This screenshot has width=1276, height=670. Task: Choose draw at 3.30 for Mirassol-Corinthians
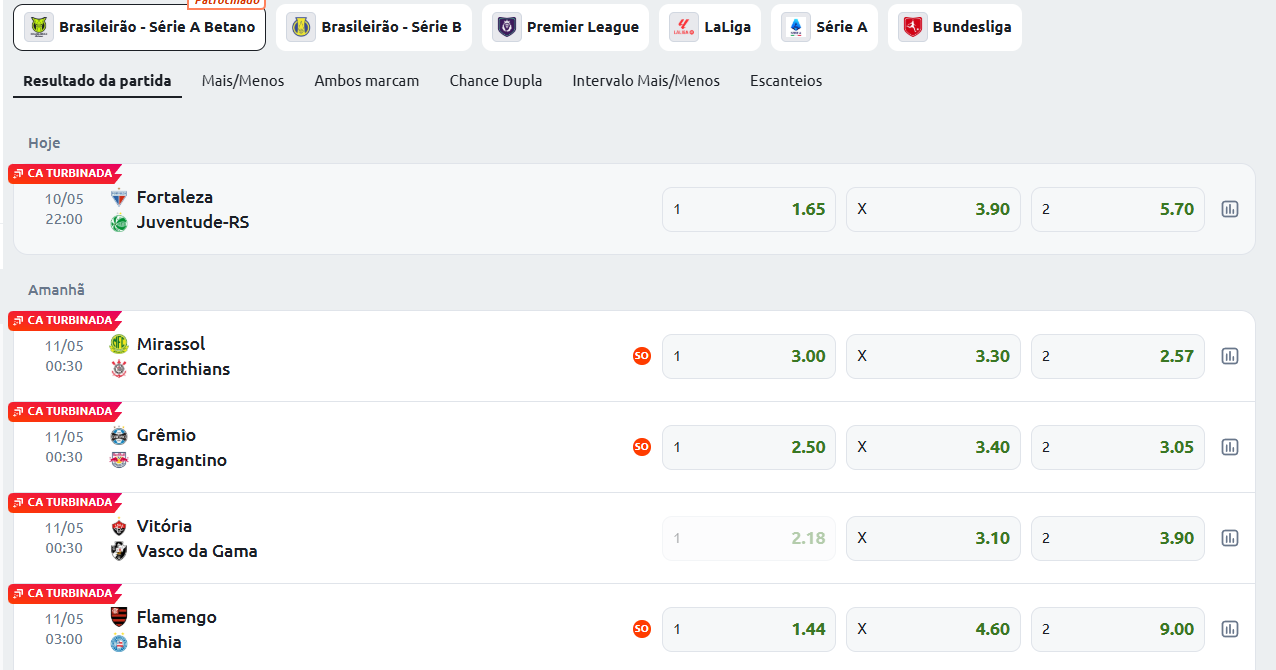933,356
